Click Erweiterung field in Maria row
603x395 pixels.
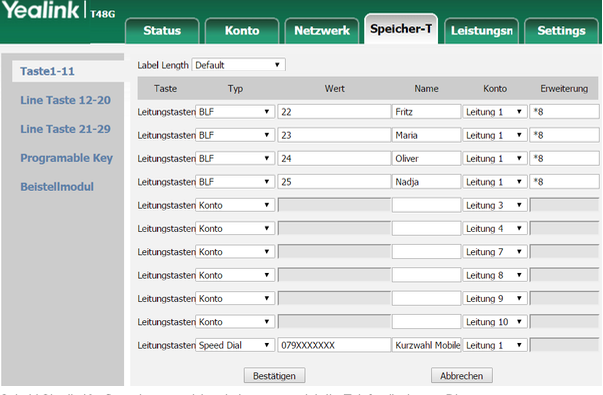point(564,135)
